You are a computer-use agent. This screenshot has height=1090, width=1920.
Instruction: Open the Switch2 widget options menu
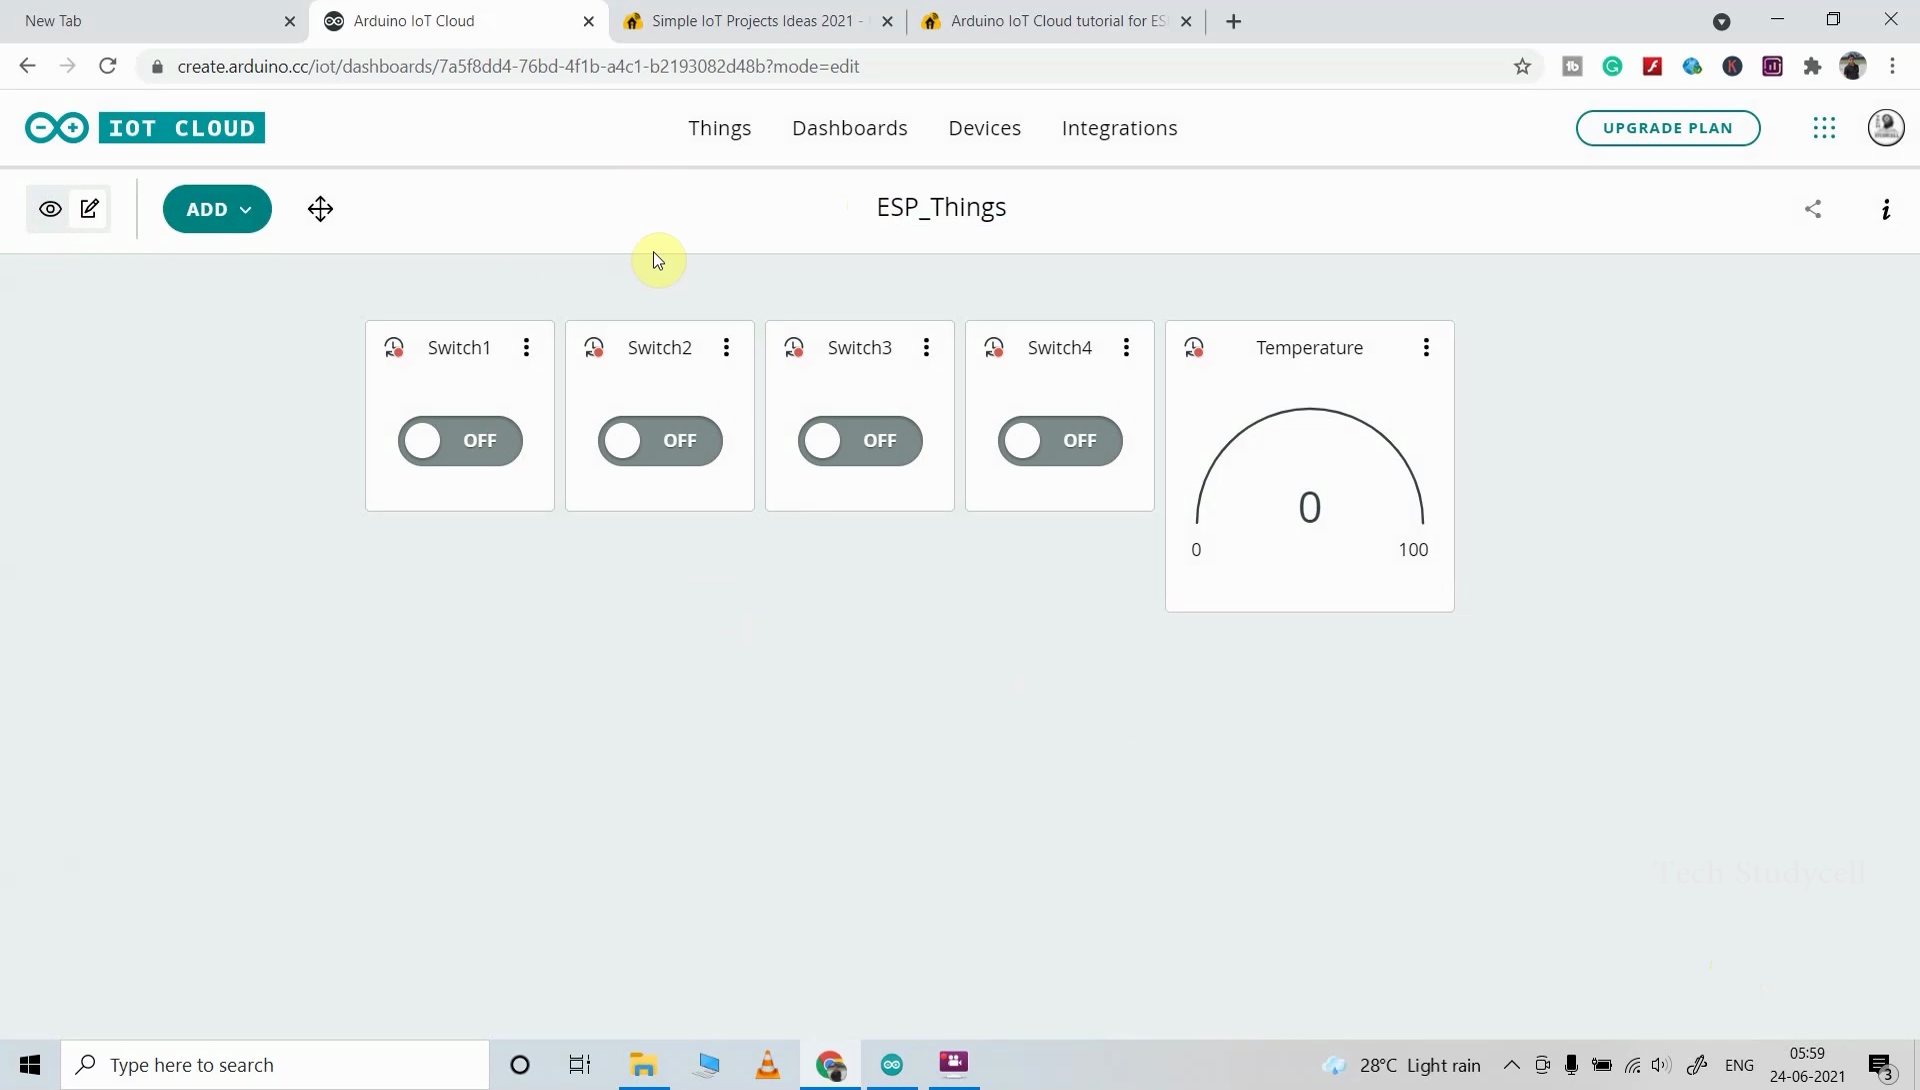726,347
